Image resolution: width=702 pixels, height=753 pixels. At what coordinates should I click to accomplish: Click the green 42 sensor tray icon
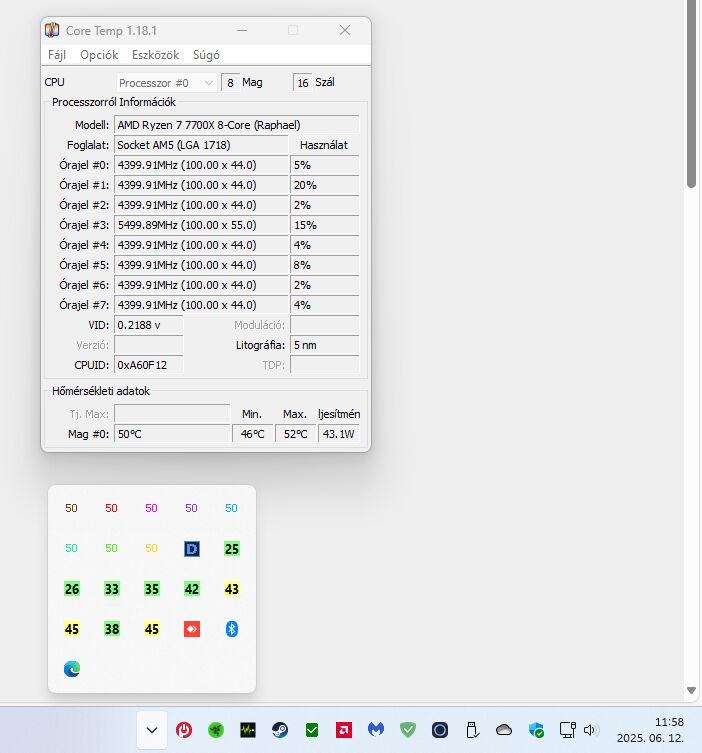192,589
